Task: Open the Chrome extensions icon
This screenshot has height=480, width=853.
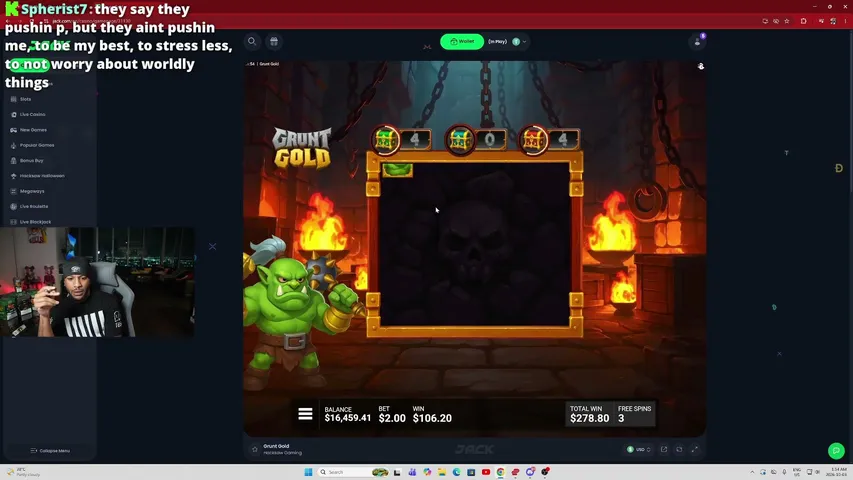Action: coord(803,21)
